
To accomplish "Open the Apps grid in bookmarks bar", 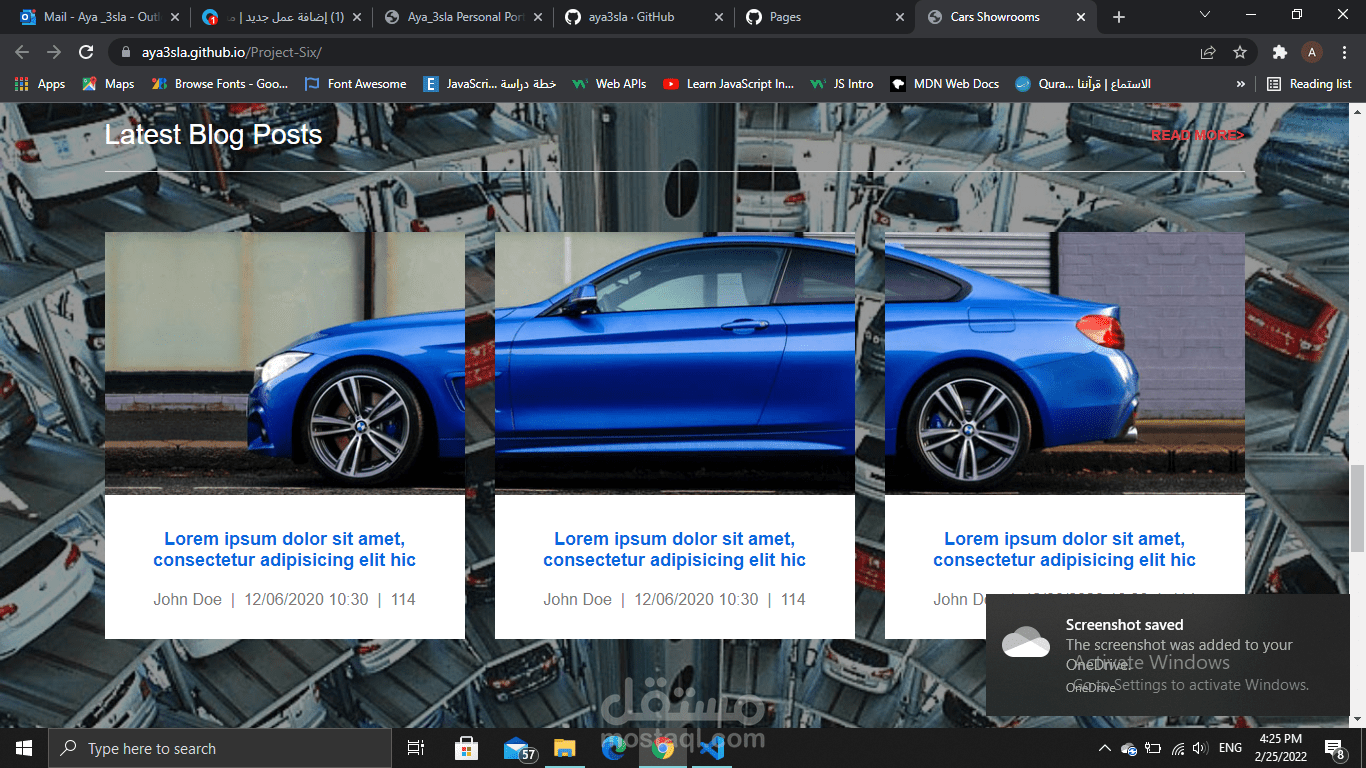I will 40,84.
